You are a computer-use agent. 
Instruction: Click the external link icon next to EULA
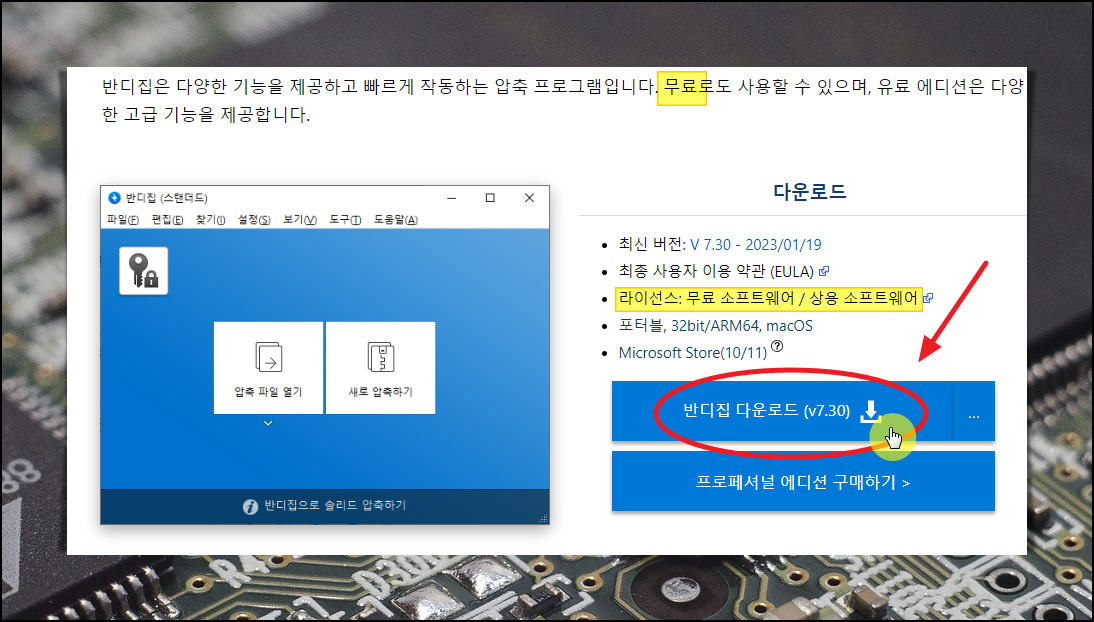(823, 271)
